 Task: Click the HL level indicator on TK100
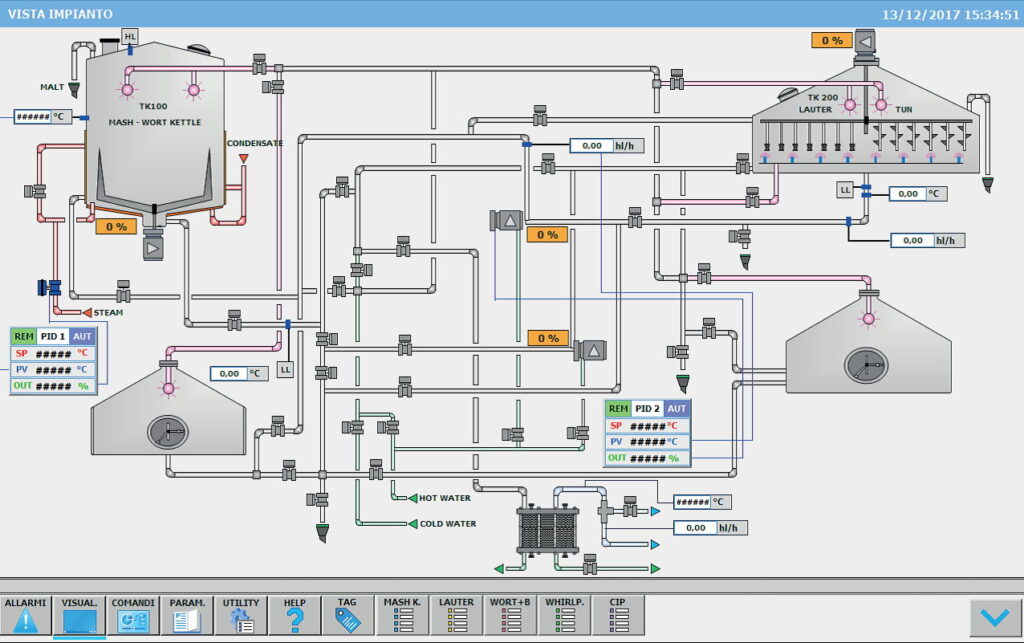click(x=130, y=37)
